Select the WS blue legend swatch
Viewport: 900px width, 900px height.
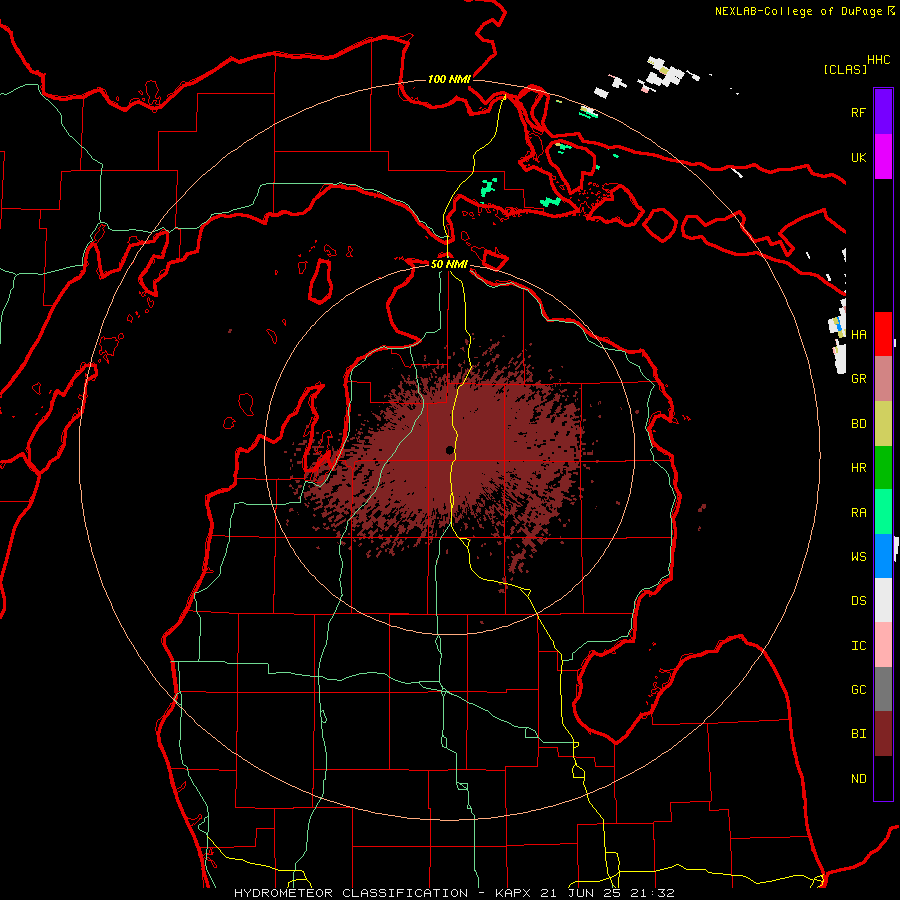883,556
